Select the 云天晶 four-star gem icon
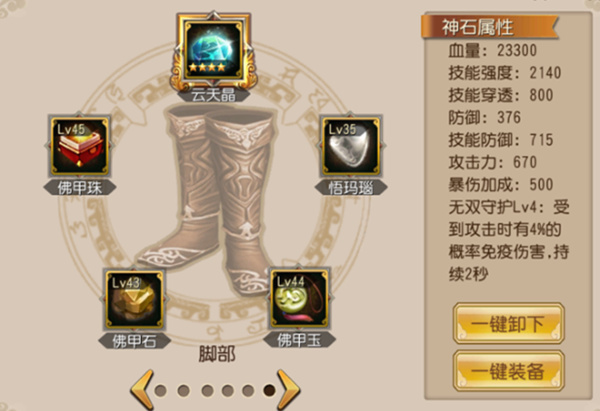Viewport: 600px width, 411px height. tap(213, 49)
